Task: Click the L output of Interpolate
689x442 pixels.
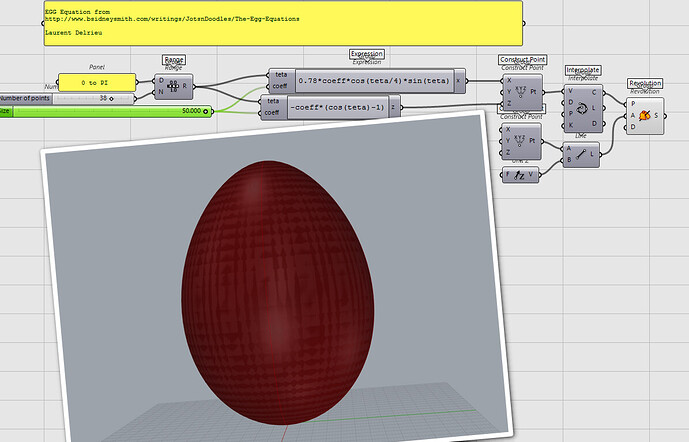Action: pyautogui.click(x=594, y=108)
